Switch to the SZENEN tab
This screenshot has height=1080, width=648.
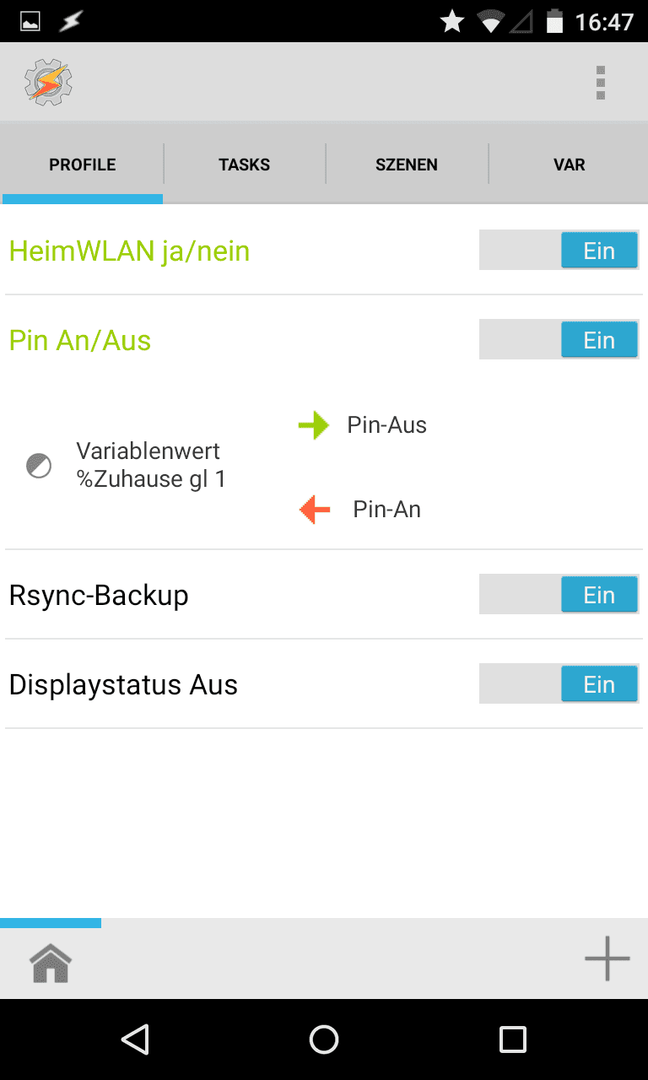click(x=406, y=165)
